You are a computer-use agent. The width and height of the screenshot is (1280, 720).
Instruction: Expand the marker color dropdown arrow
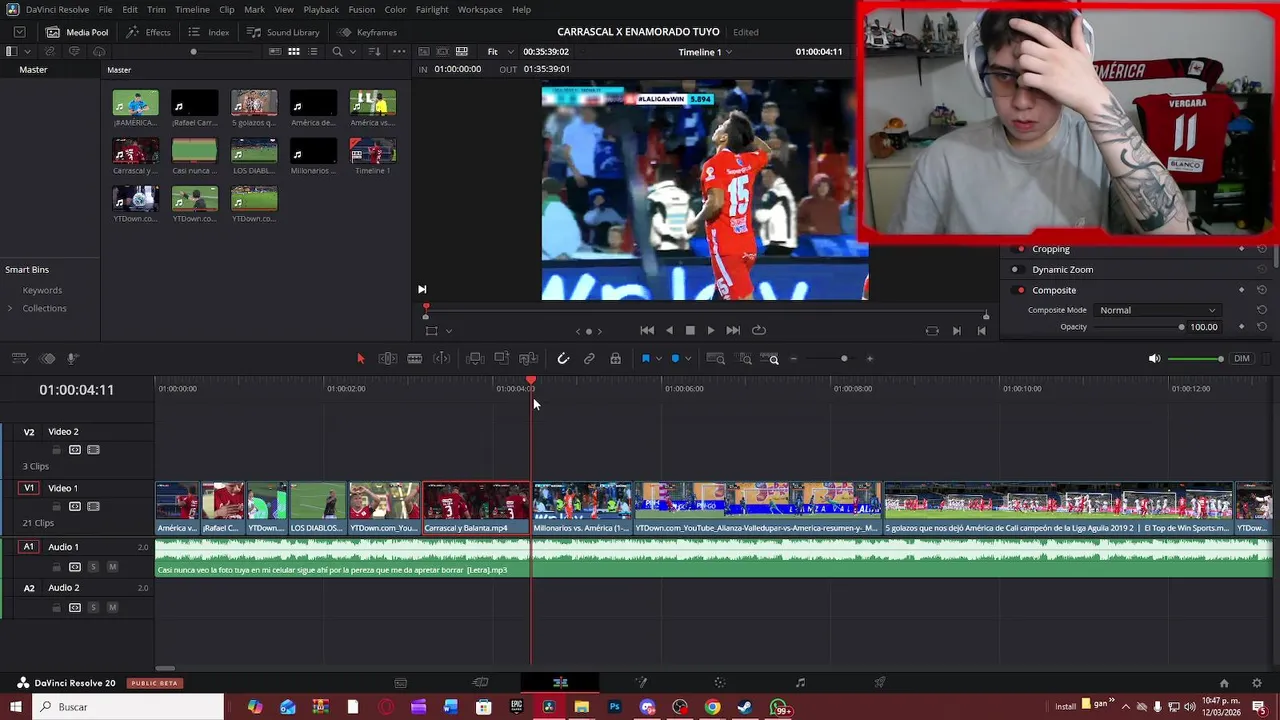coord(688,359)
